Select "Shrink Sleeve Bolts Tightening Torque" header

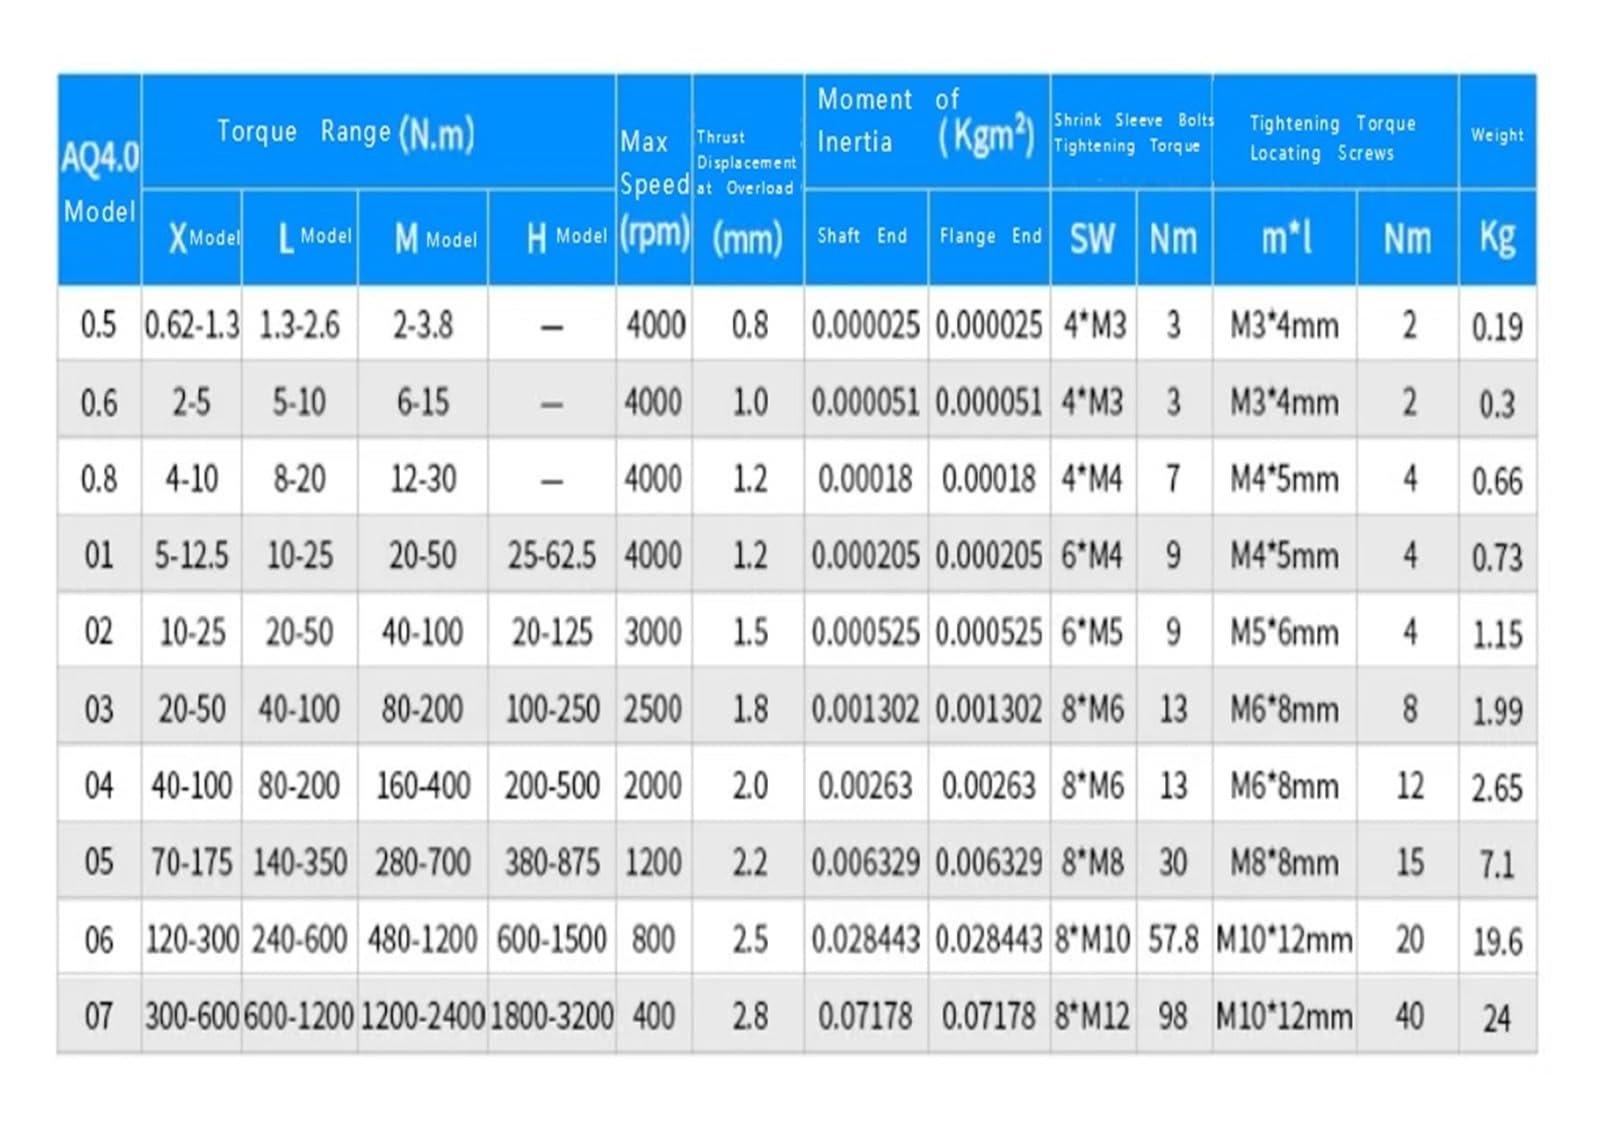(1133, 133)
